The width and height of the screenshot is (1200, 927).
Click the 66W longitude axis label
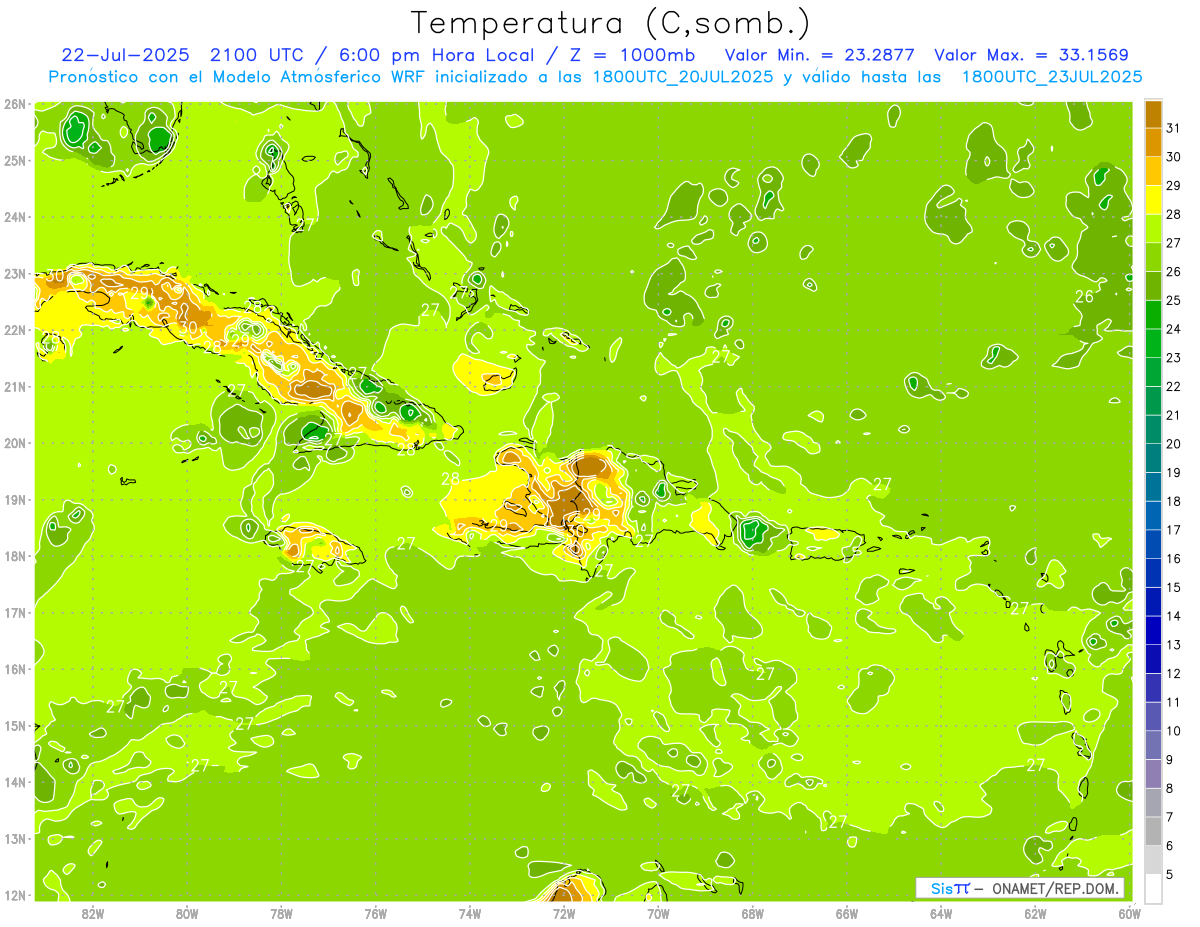coord(847,913)
